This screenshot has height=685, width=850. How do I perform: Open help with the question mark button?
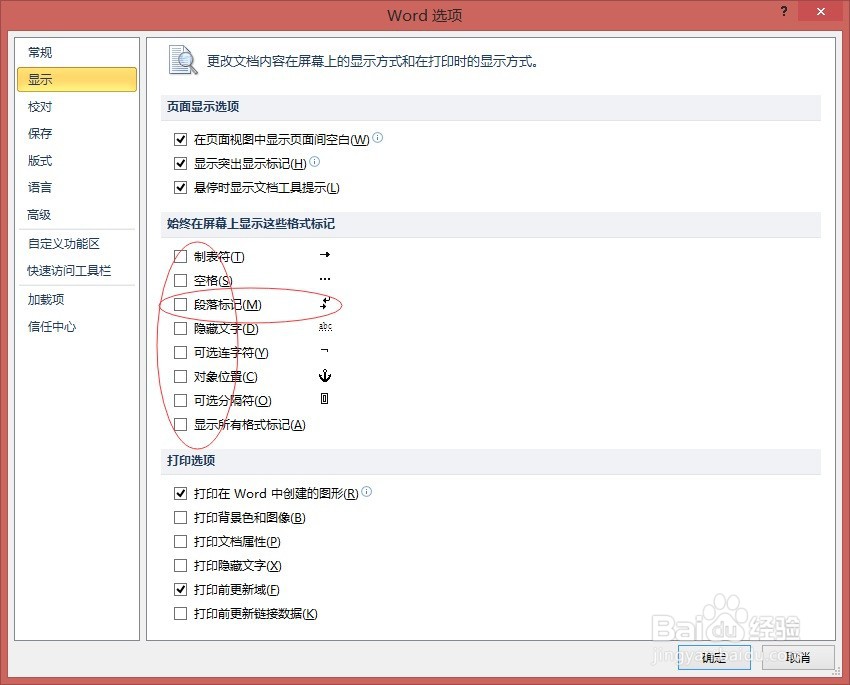coord(784,11)
